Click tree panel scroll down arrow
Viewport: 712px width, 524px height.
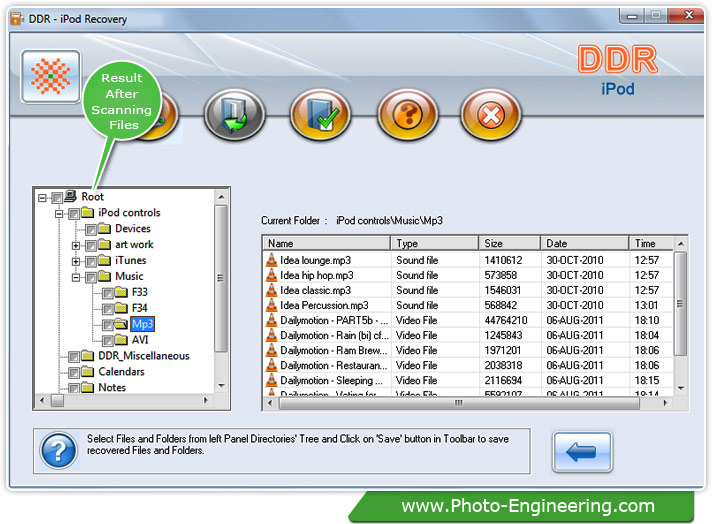point(221,386)
